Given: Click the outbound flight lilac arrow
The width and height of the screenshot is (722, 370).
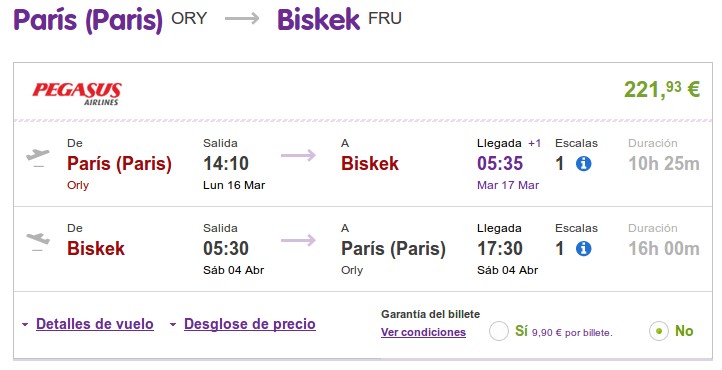Looking at the screenshot, I should [298, 155].
